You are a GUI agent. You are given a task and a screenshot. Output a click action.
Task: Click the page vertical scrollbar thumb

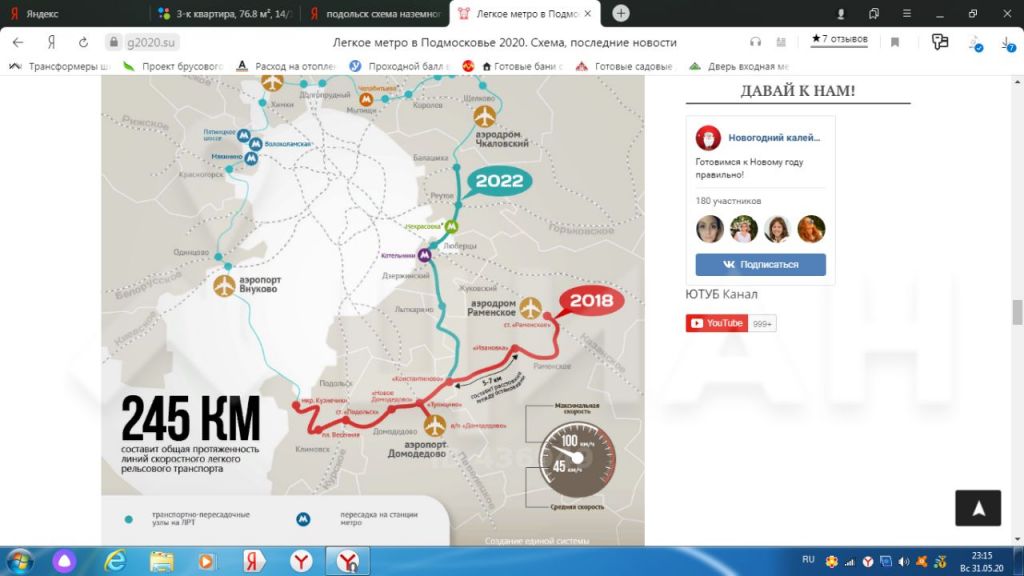pyautogui.click(x=1017, y=312)
